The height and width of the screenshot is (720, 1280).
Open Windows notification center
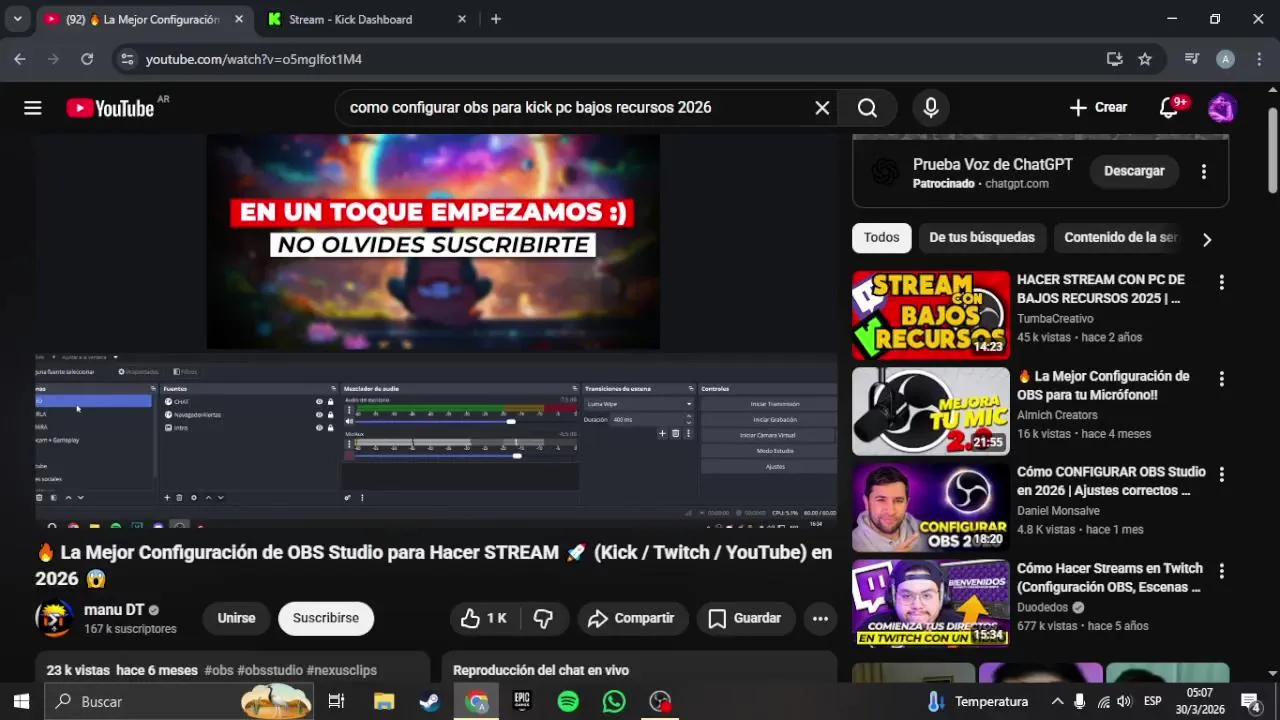1250,702
